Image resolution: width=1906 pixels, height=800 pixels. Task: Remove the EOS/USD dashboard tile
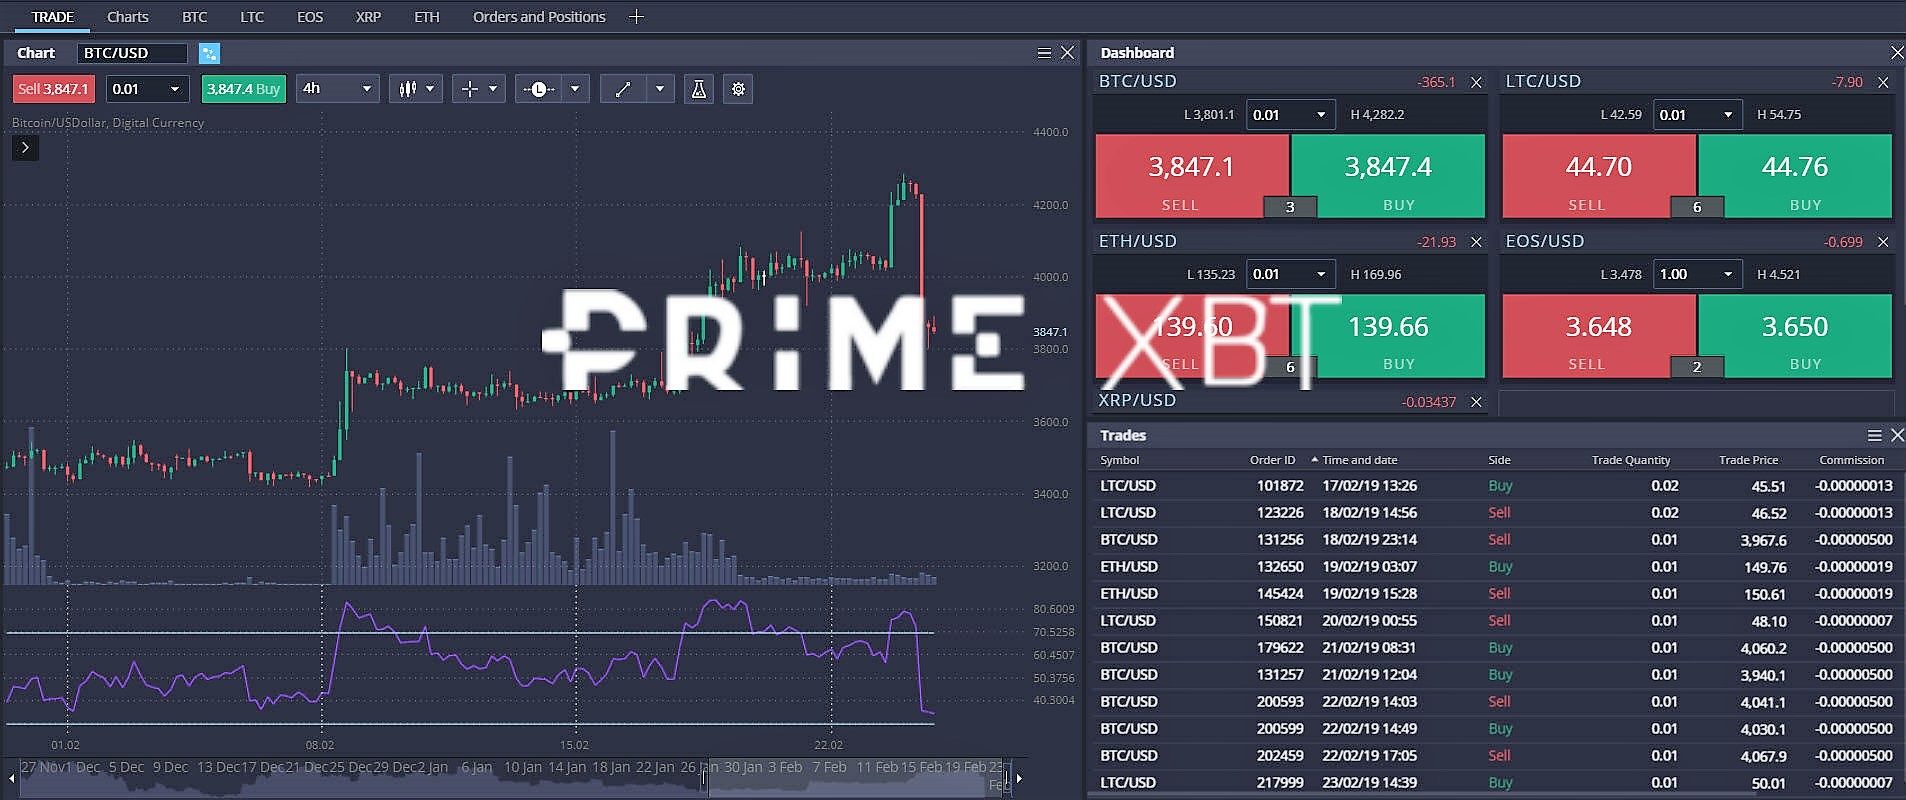tap(1883, 242)
